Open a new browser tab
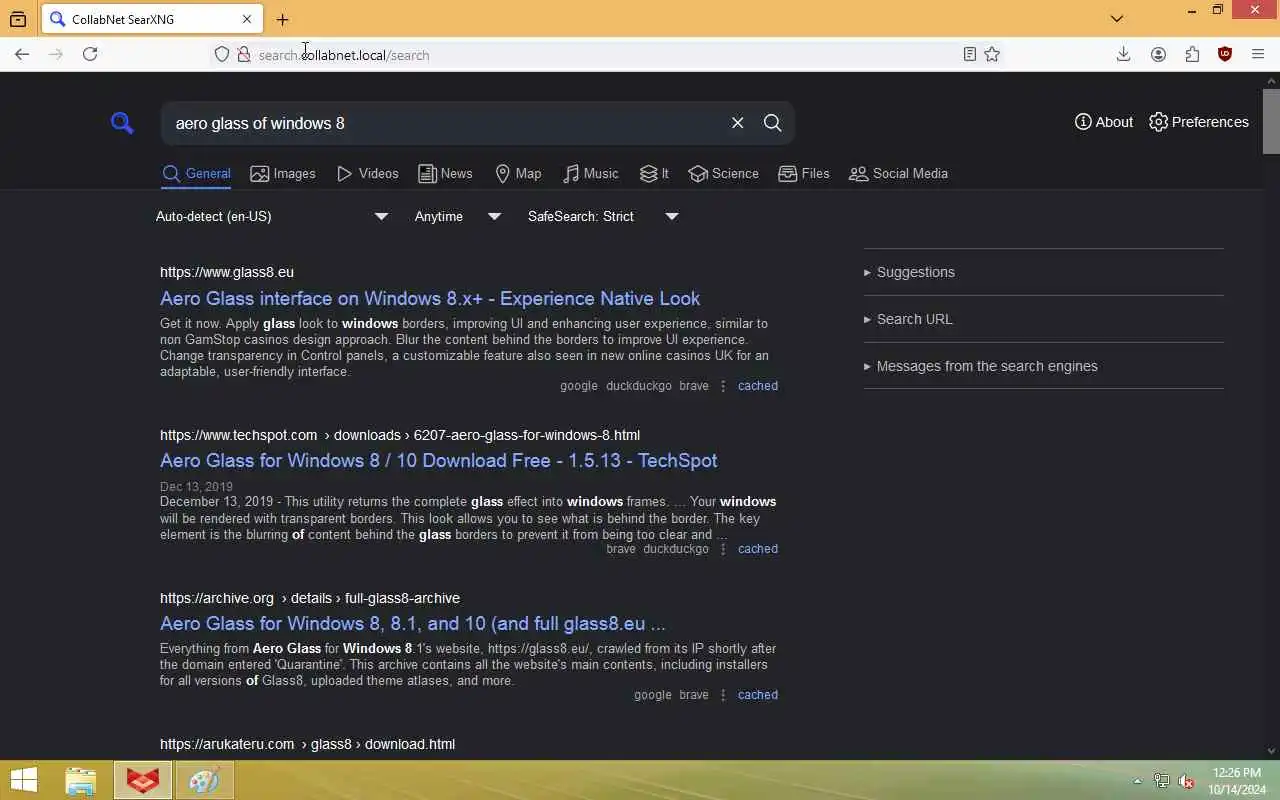Screen dimensions: 1280x800 283,19
